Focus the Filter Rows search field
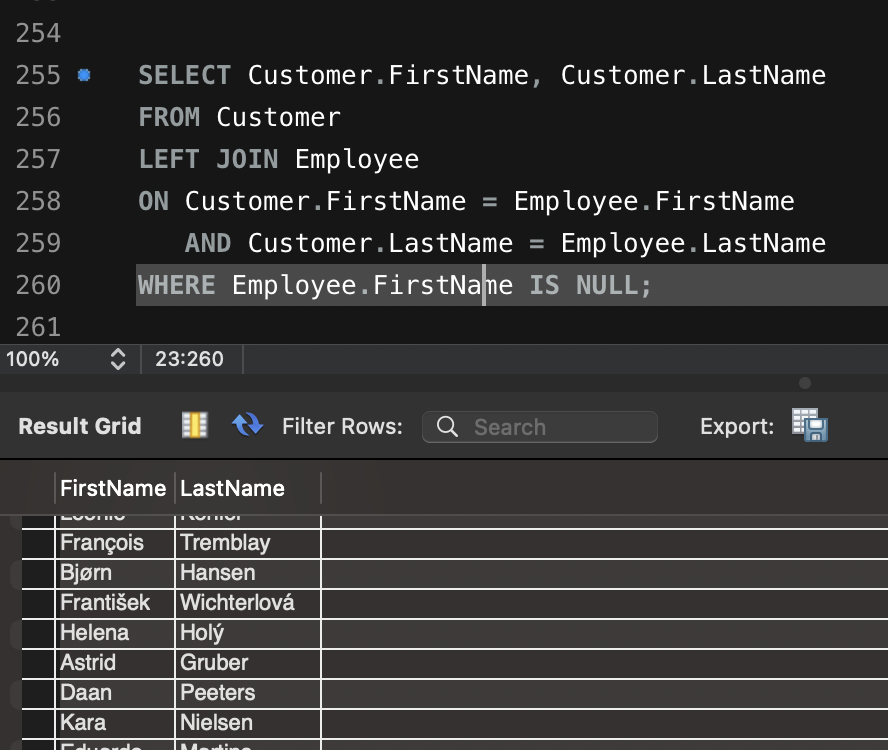Screen dimensions: 888x750 coord(540,427)
